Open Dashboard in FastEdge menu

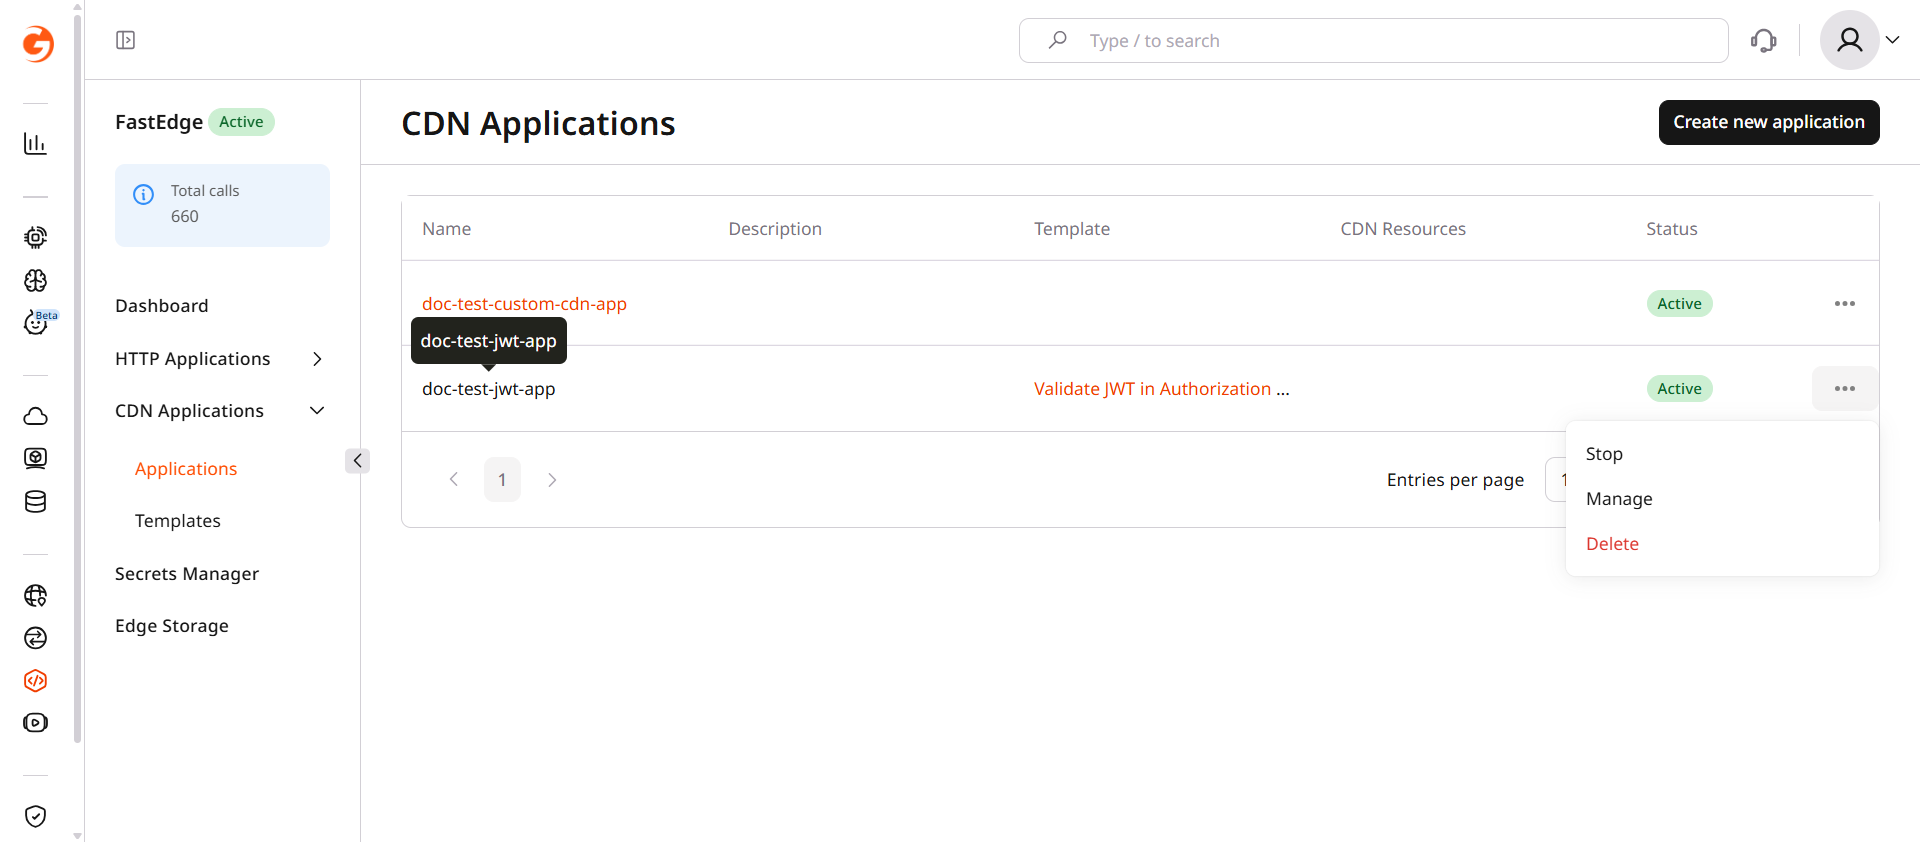[x=162, y=306]
